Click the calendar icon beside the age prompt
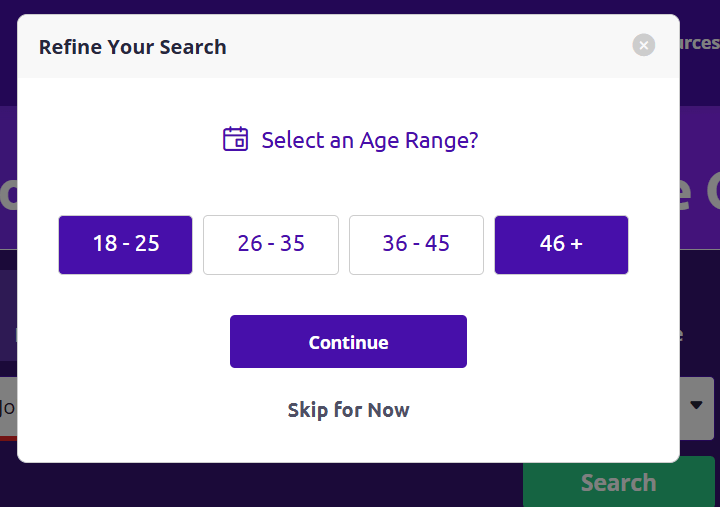The width and height of the screenshot is (720, 507). click(236, 139)
